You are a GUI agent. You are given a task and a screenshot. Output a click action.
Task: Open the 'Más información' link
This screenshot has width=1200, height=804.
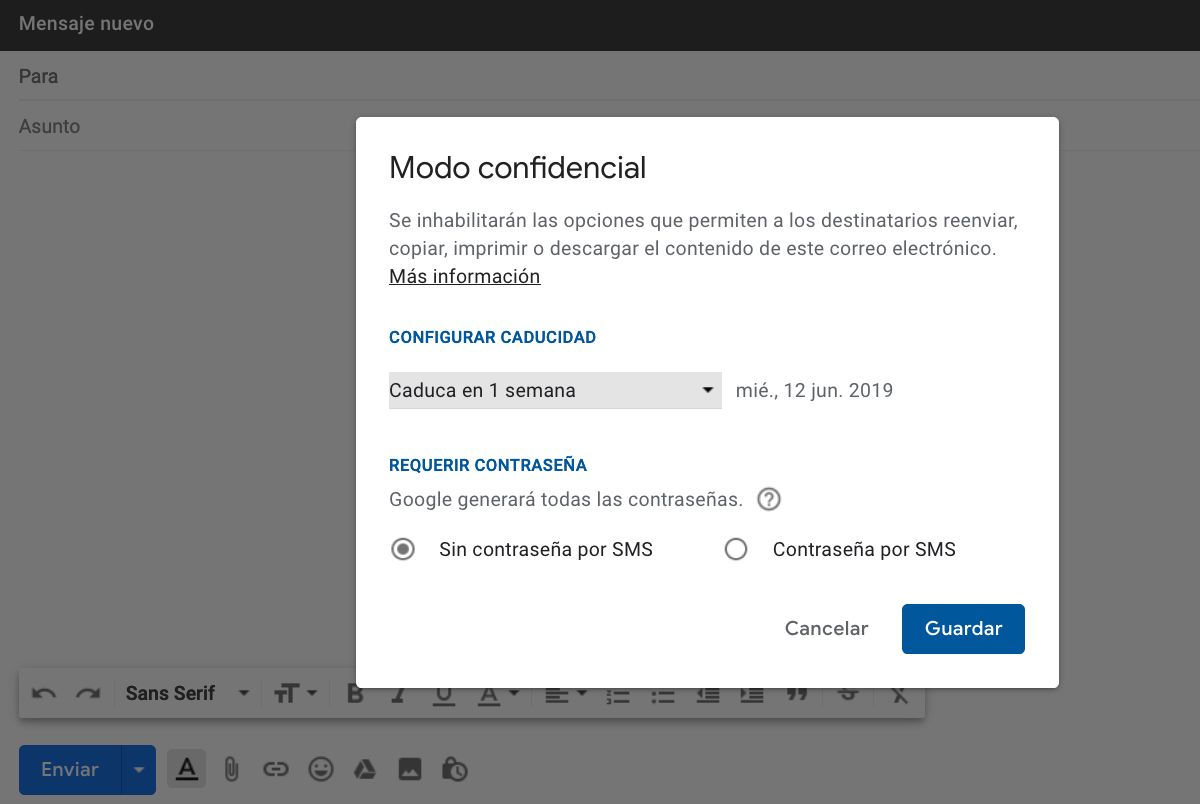coord(464,276)
